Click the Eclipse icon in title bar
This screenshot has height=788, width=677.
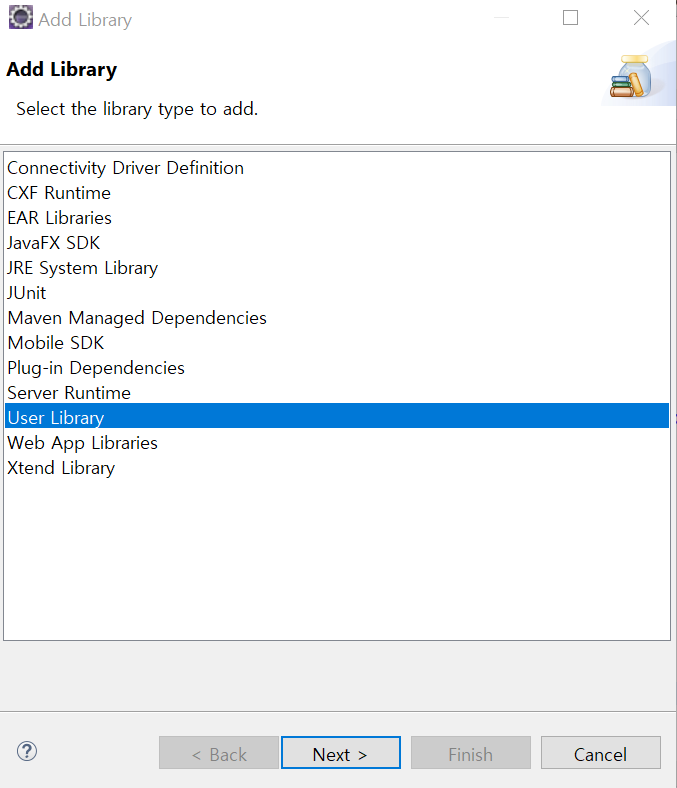[21, 17]
